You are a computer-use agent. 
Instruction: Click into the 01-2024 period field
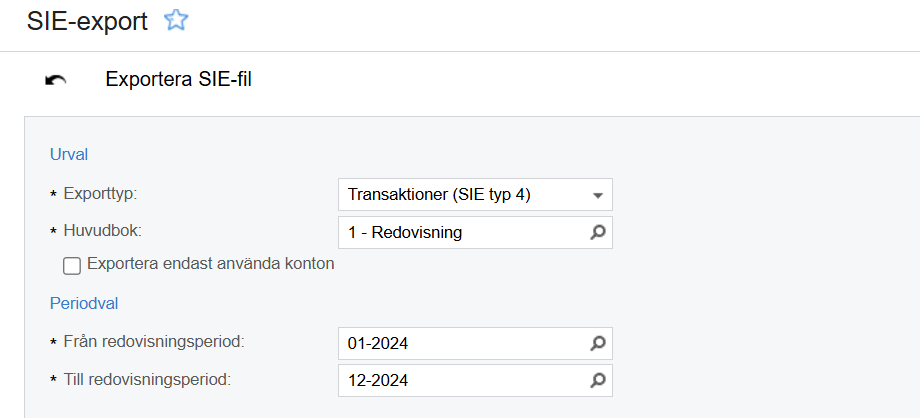coord(460,343)
